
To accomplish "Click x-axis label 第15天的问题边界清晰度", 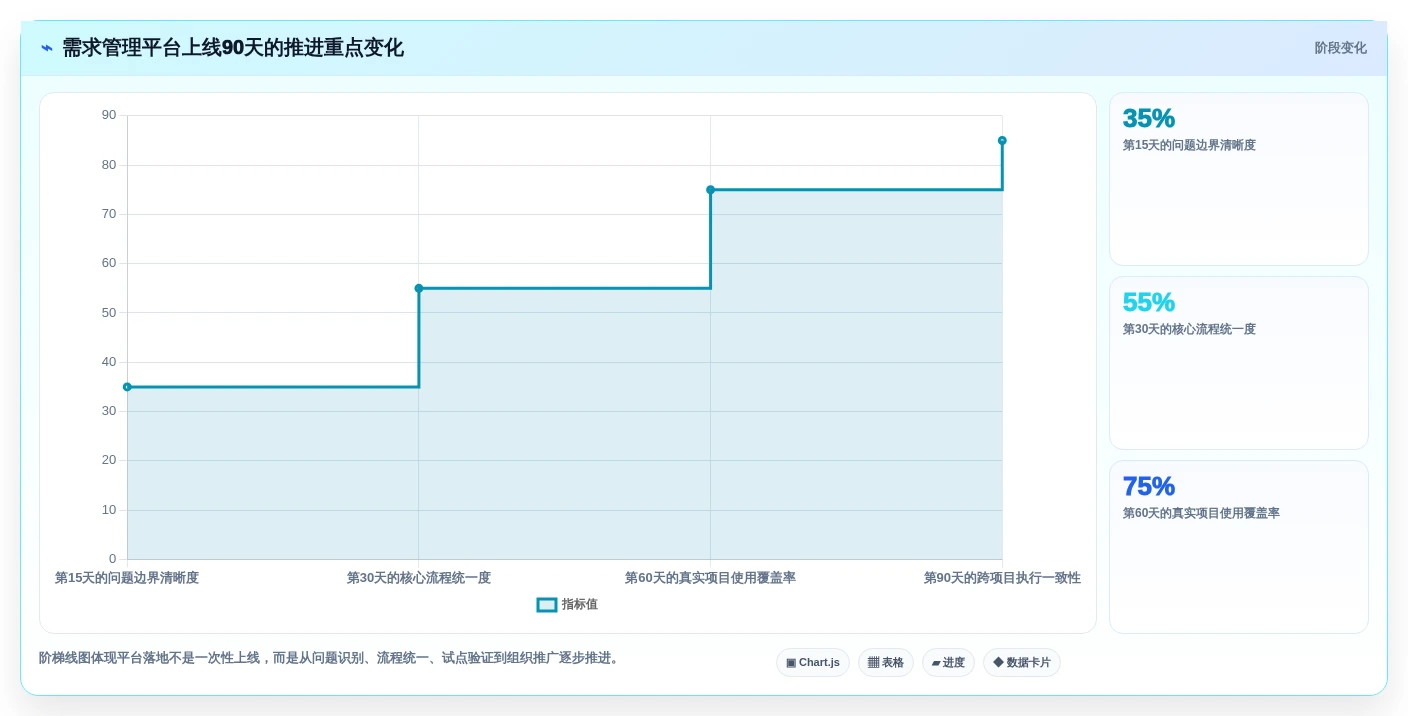I will click(127, 578).
